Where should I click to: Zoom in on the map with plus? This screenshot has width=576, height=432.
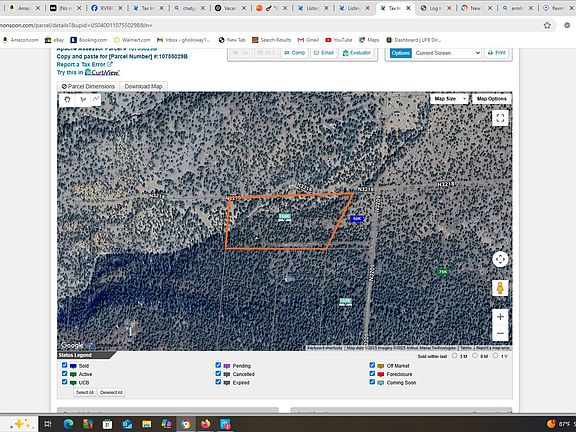point(500,317)
